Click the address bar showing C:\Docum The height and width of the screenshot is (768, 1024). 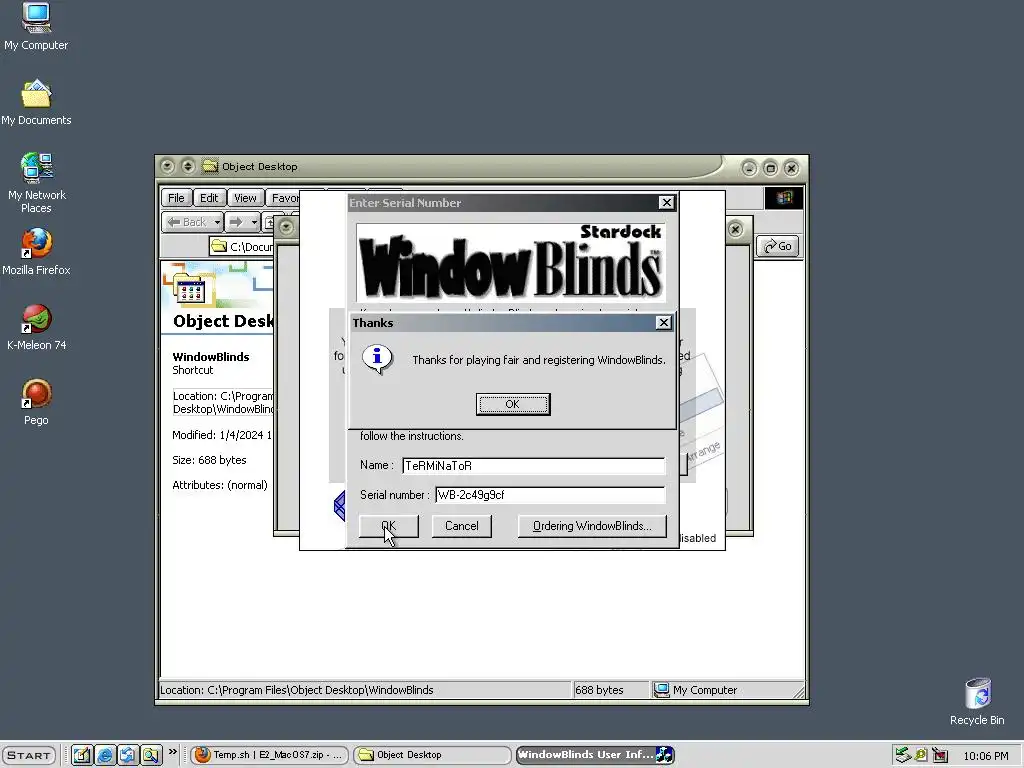243,246
